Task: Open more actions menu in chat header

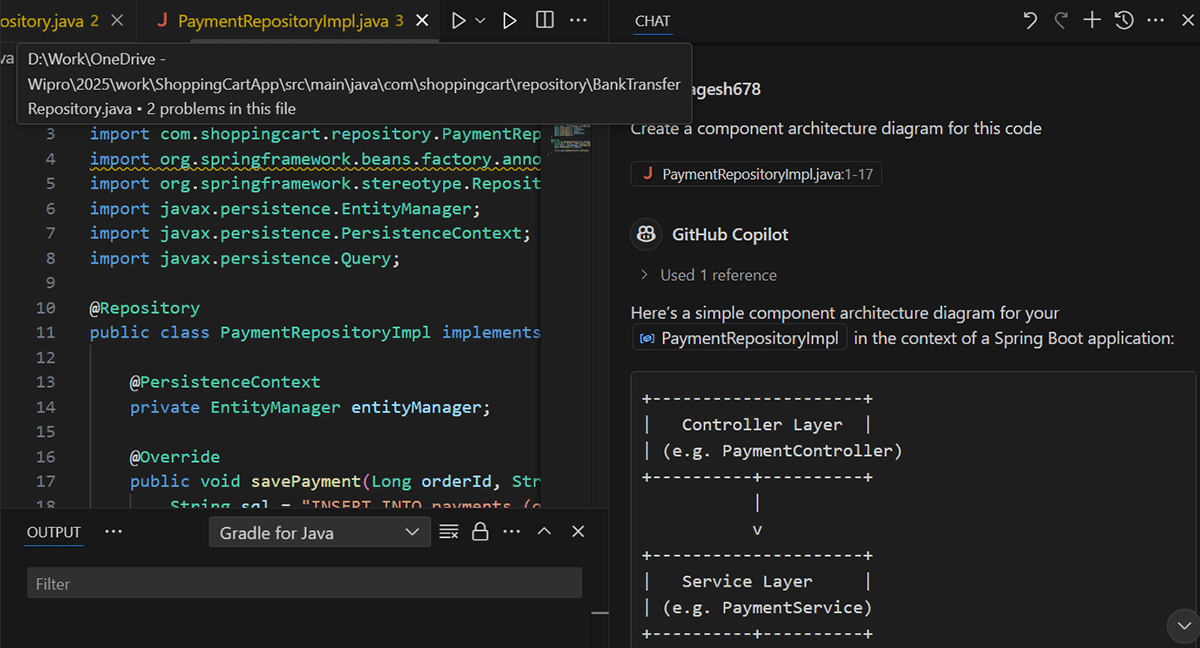Action: (1155, 20)
